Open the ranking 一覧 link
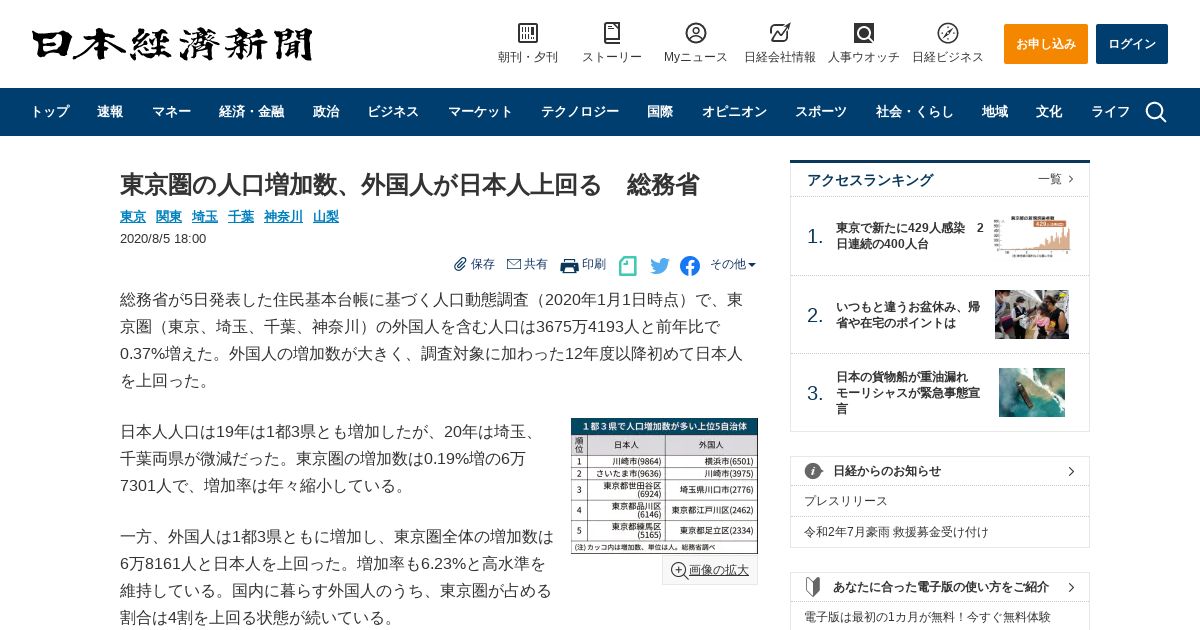1200x630 pixels. 1056,179
